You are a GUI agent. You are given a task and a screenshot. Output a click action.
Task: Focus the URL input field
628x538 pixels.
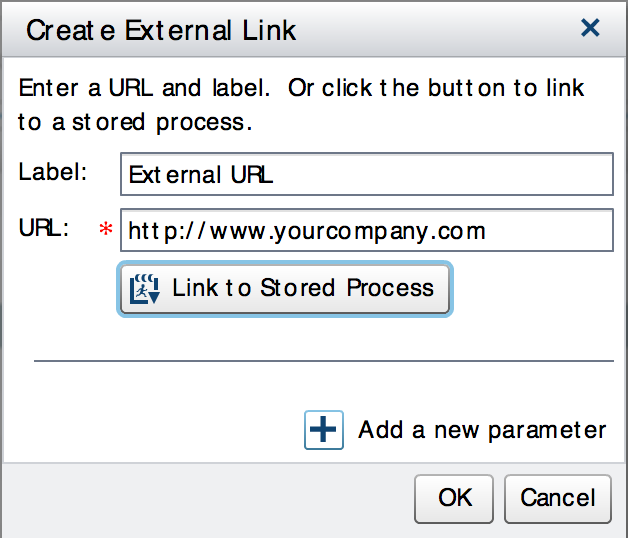365,232
